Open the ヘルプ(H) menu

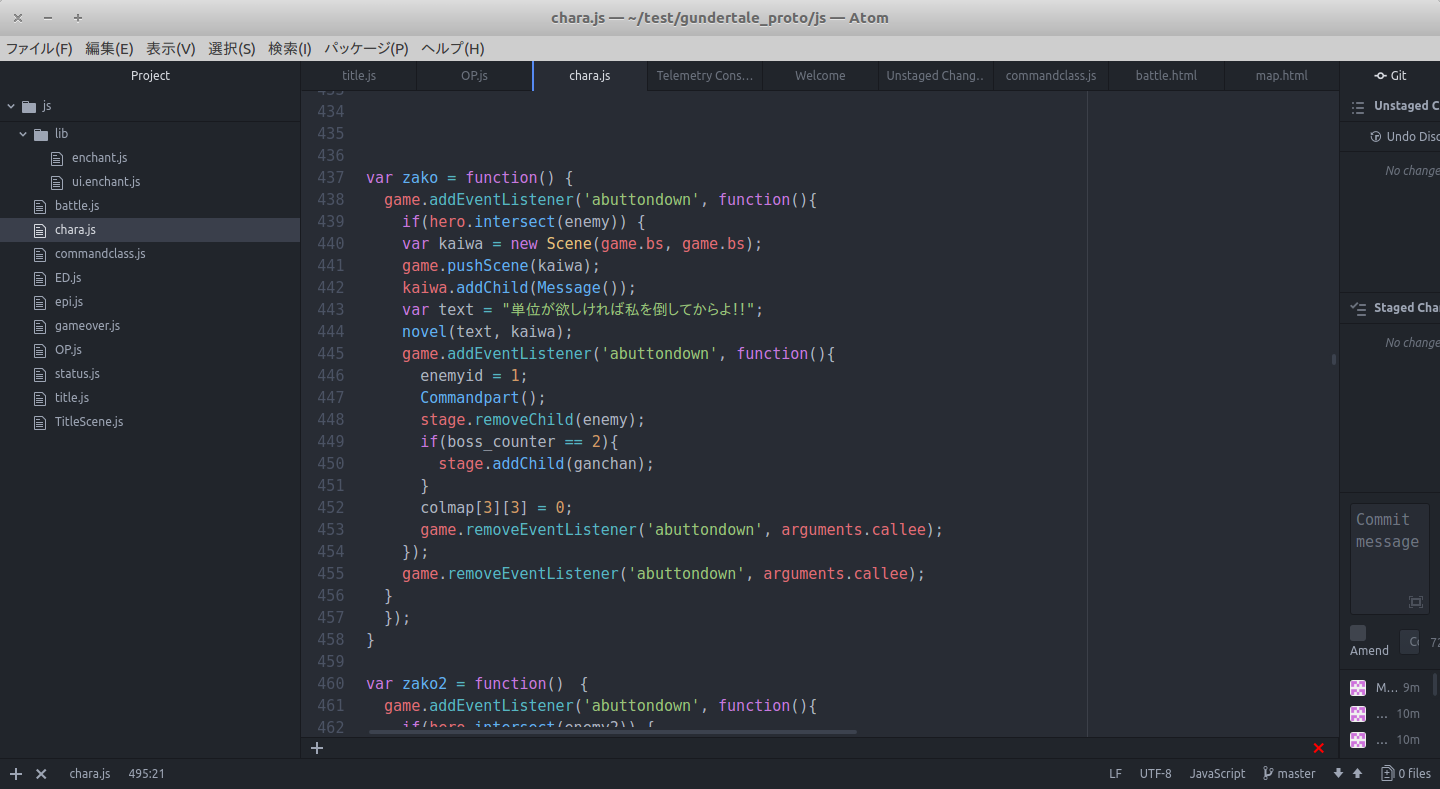pyautogui.click(x=453, y=49)
